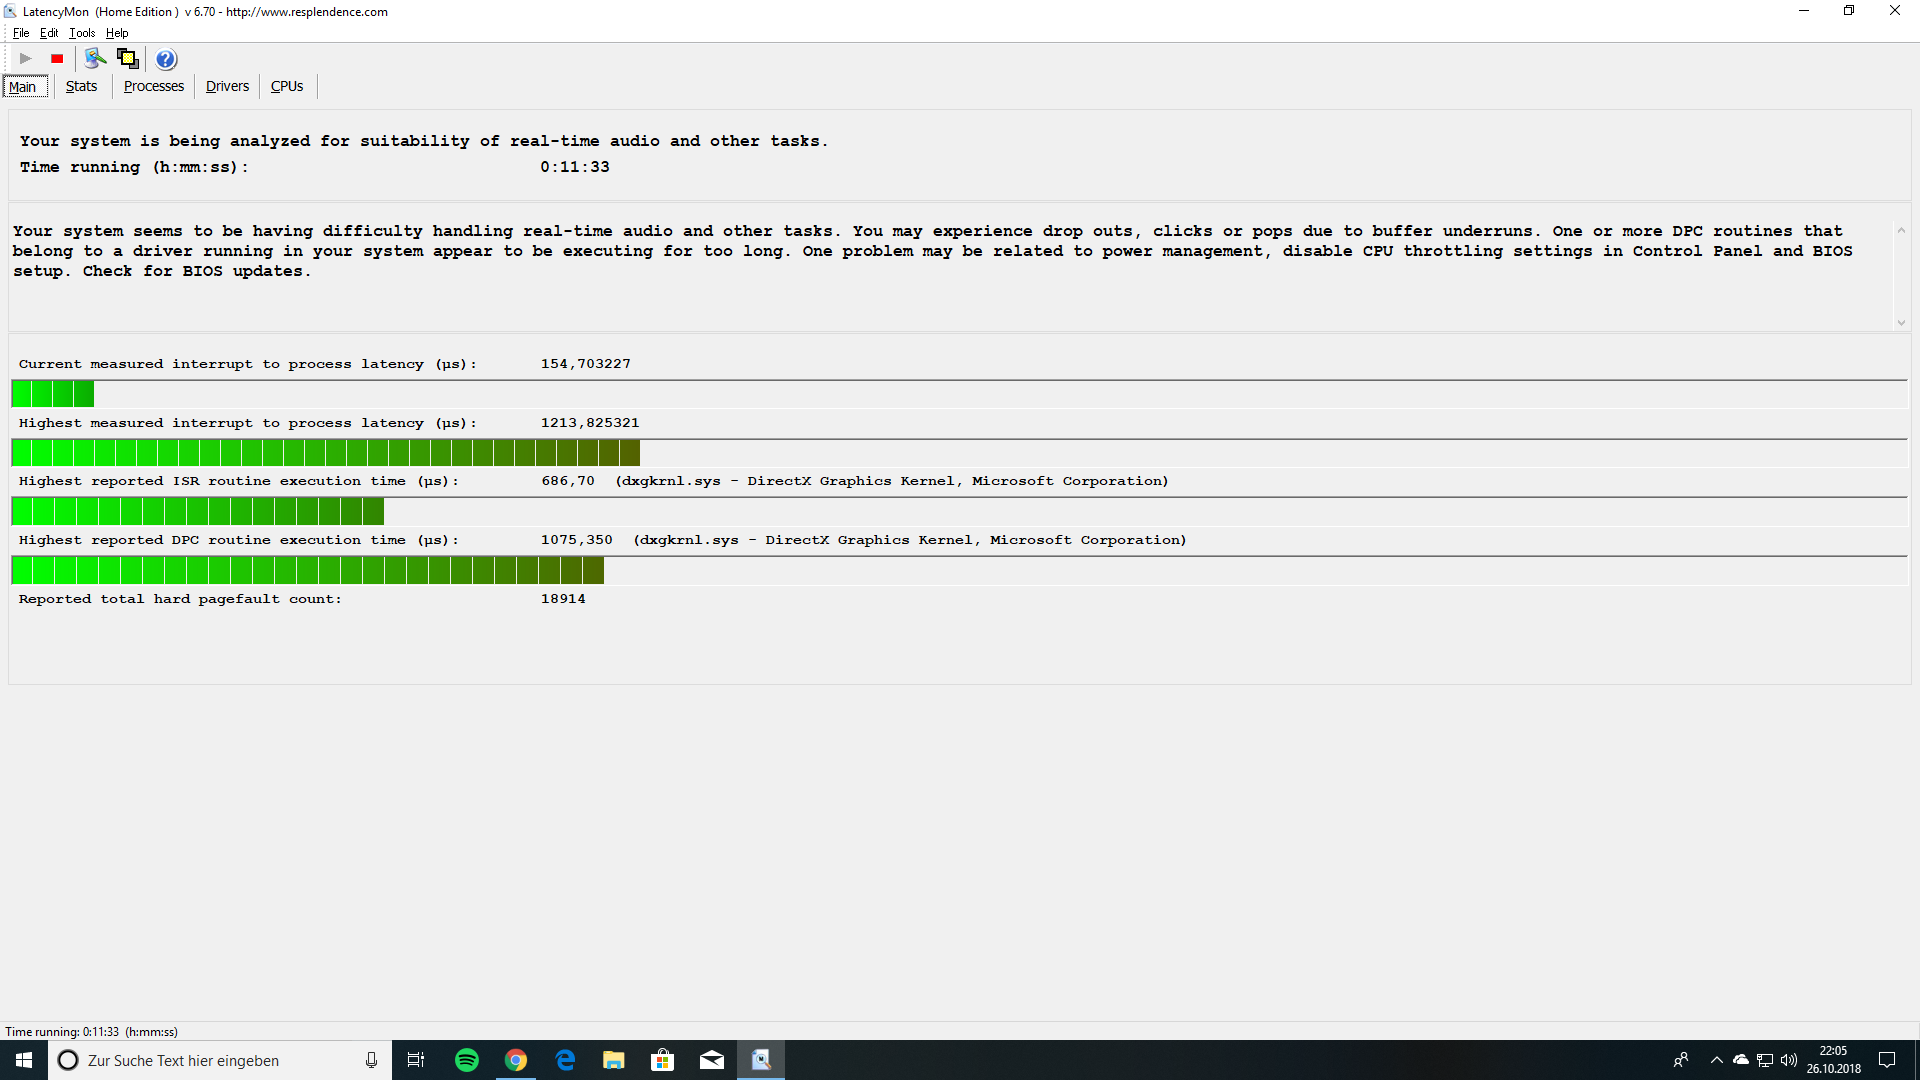
Task: Launch Spotify from the taskbar
Action: pyautogui.click(x=467, y=1060)
